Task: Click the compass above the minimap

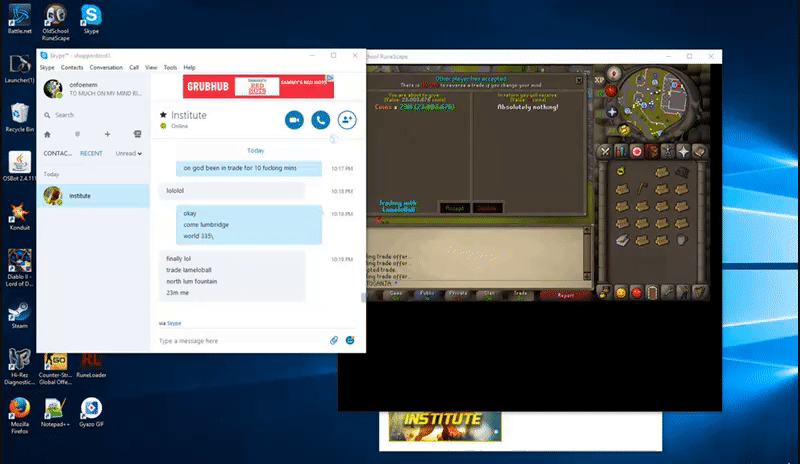Action: pos(614,74)
